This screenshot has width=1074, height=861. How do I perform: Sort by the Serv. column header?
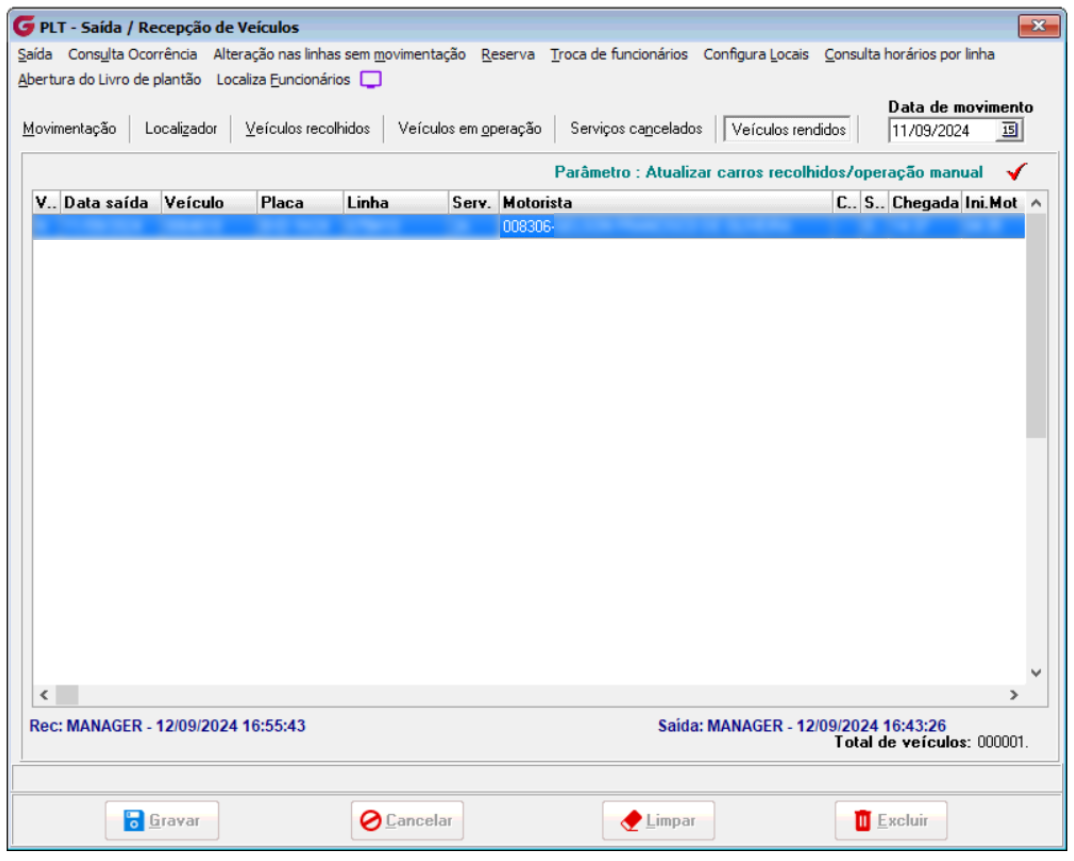(474, 203)
